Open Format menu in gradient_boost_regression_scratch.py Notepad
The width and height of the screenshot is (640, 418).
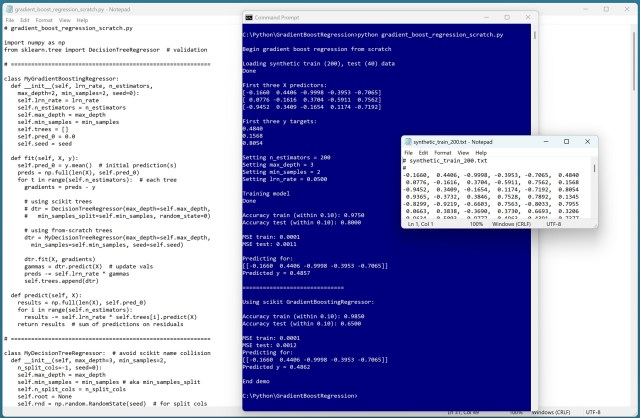point(45,18)
